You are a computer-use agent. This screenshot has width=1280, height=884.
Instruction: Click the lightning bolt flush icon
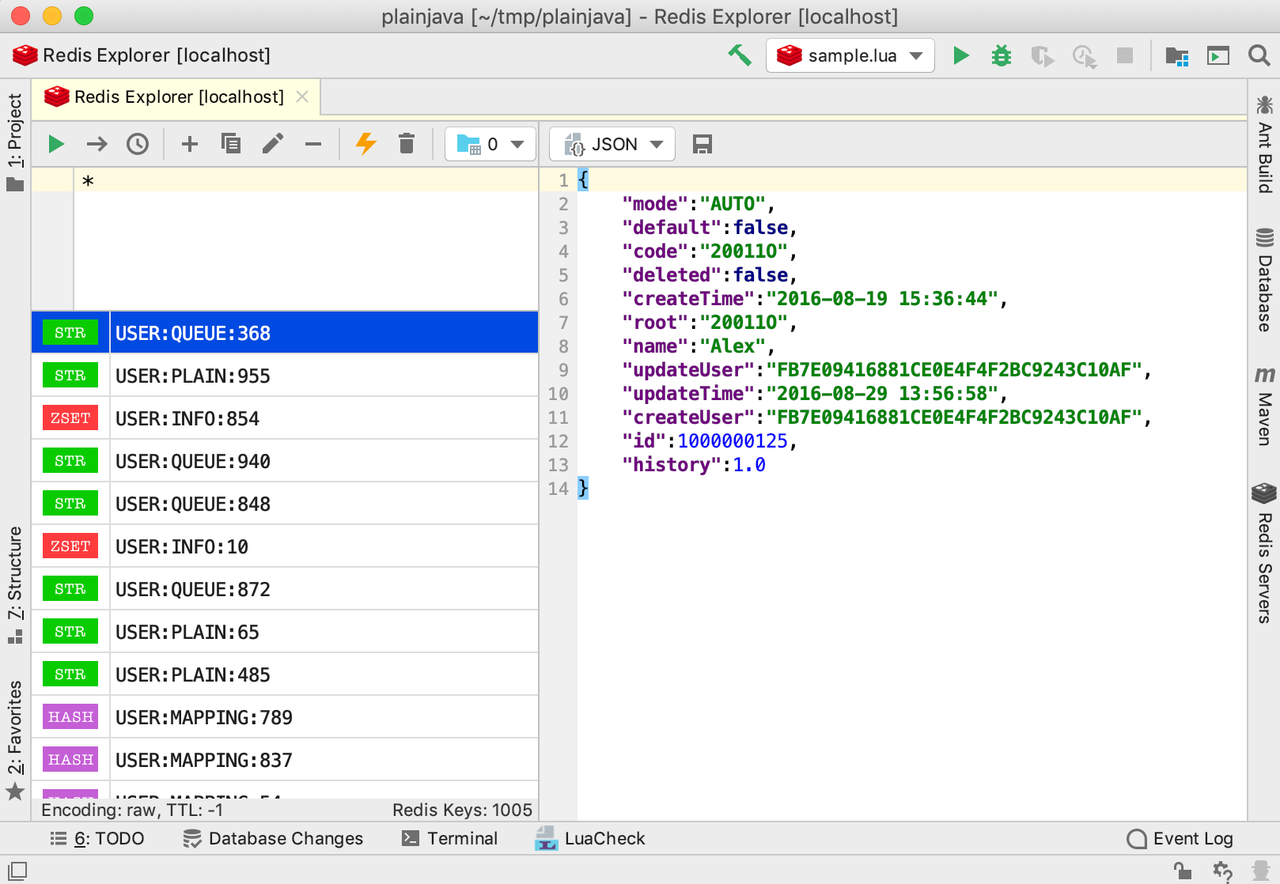(x=366, y=144)
